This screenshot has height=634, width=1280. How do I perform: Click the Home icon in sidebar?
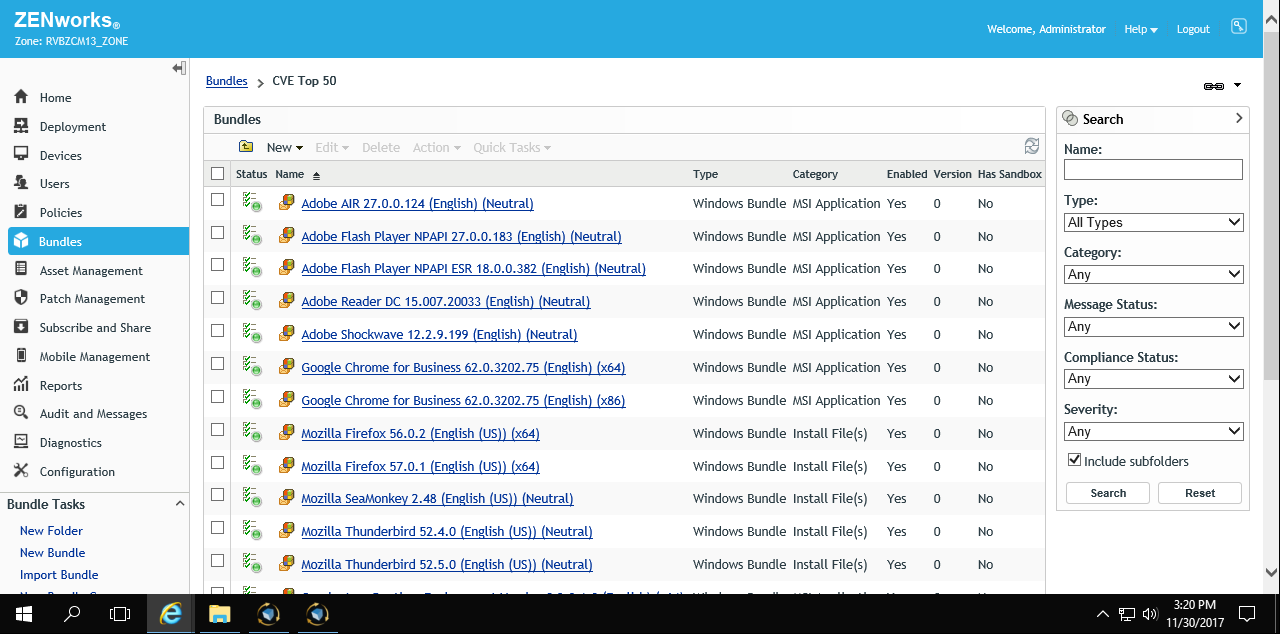[21, 97]
